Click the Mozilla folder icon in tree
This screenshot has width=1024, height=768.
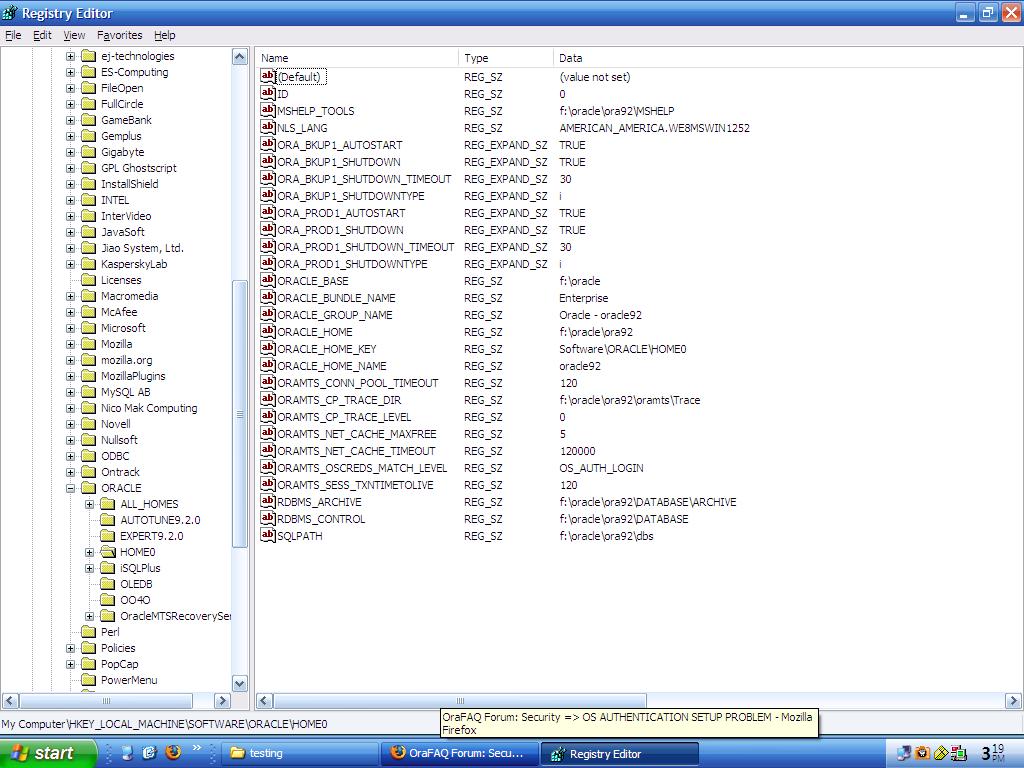tap(88, 344)
